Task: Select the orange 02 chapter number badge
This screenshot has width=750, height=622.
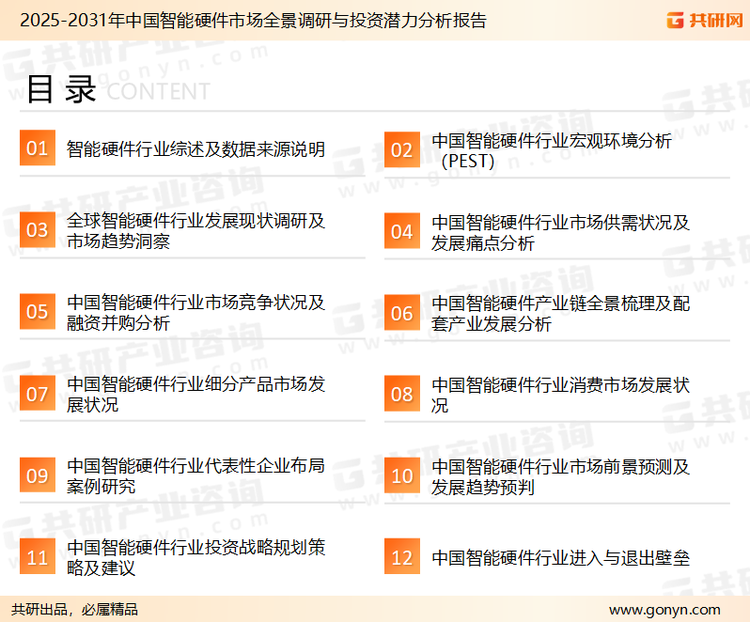Action: click(x=402, y=150)
